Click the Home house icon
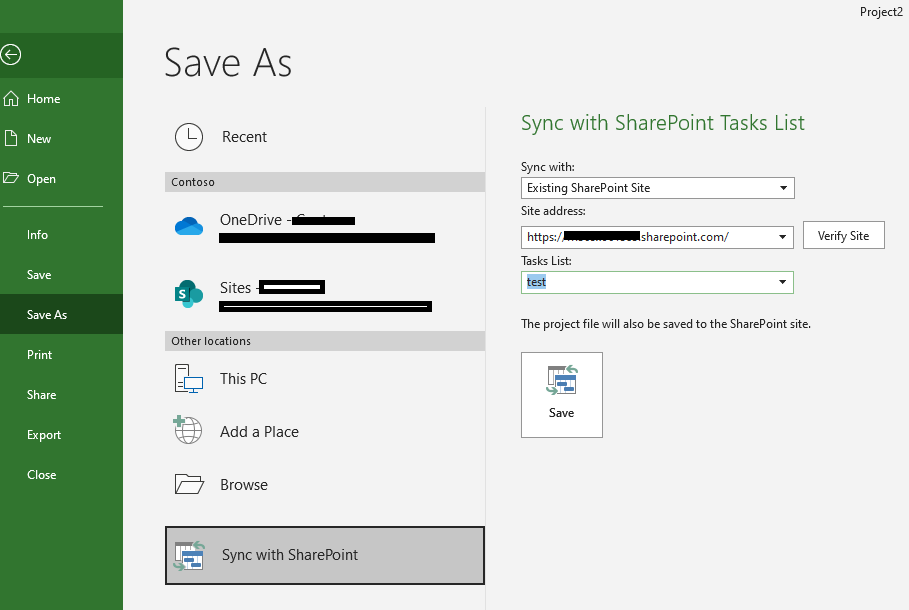Image resolution: width=909 pixels, height=610 pixels. tap(11, 99)
